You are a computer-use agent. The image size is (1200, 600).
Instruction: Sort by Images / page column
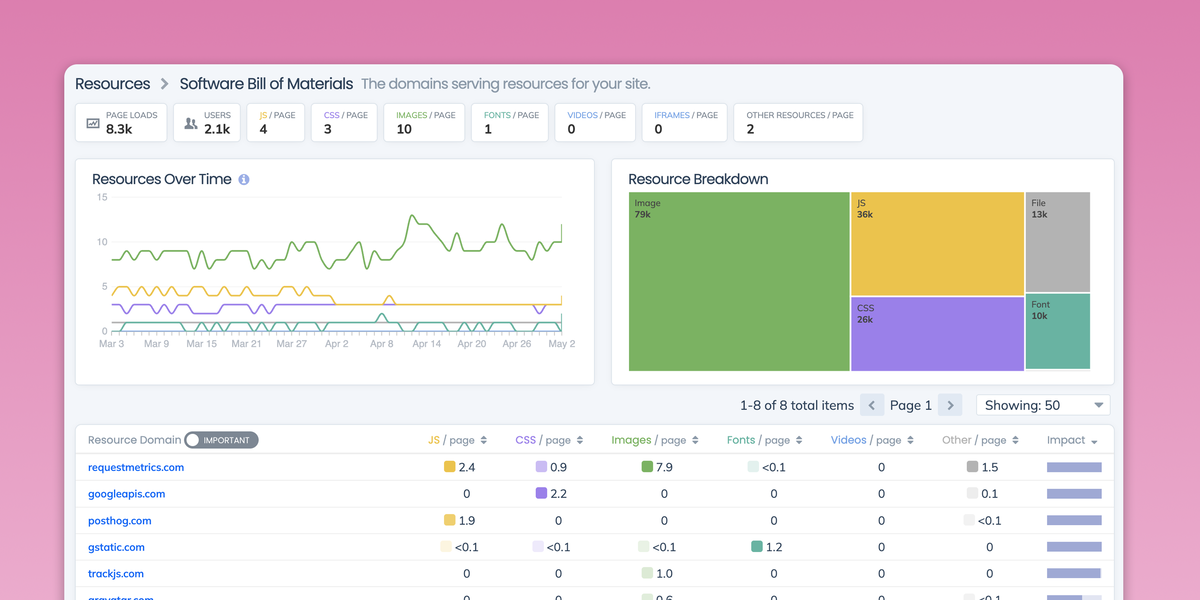pyautogui.click(x=655, y=440)
